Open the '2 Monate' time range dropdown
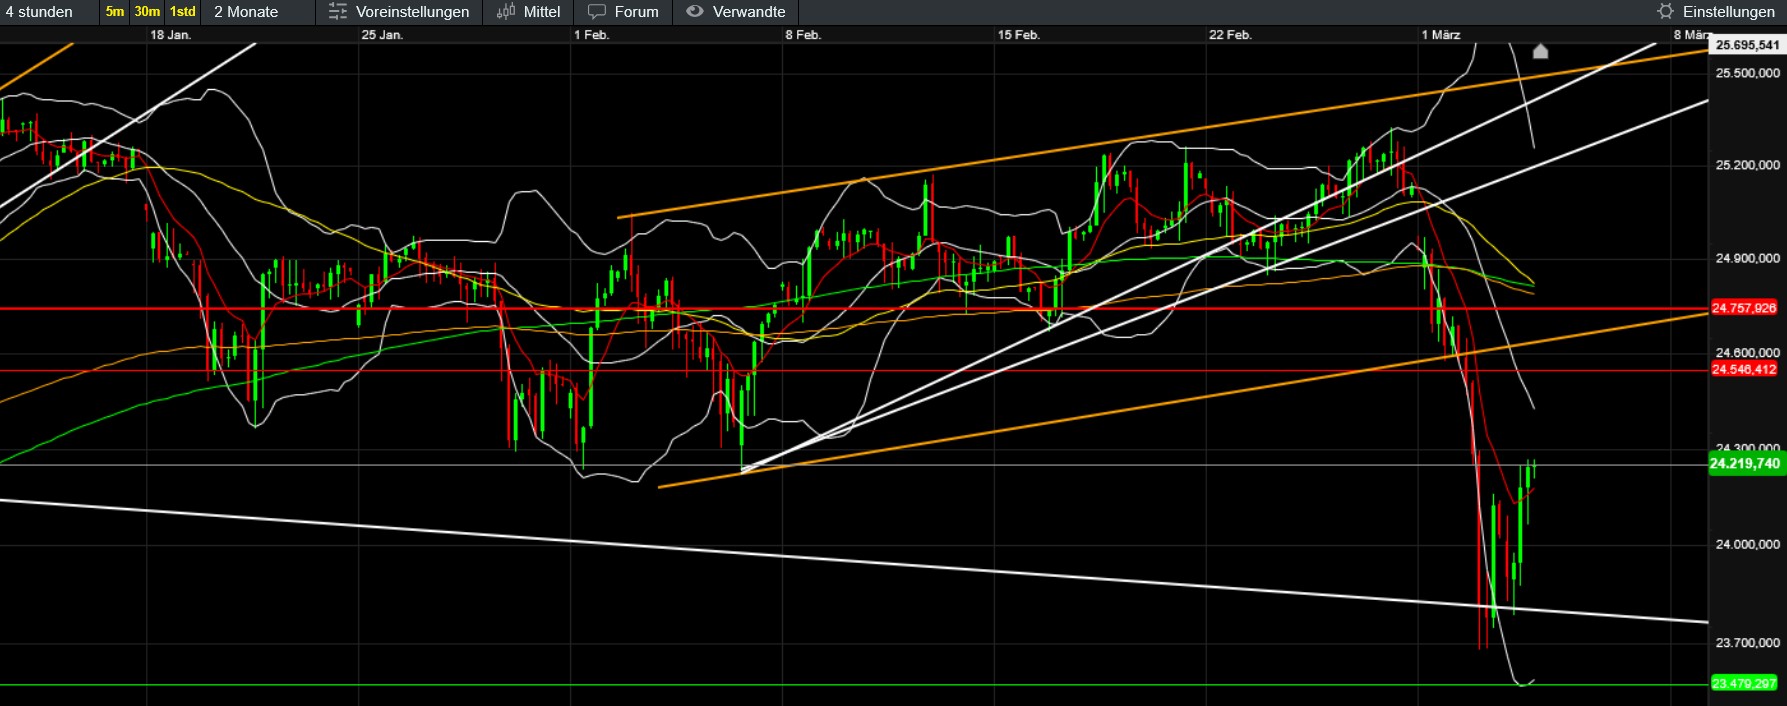Viewport: 1787px width, 706px height. 246,12
